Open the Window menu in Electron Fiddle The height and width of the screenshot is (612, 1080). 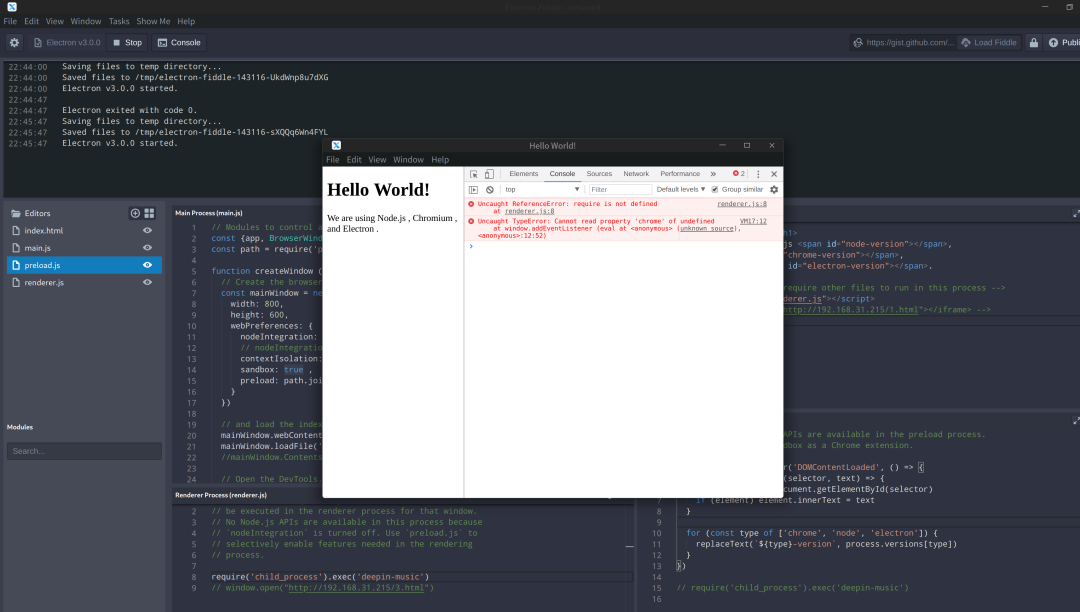coord(85,21)
